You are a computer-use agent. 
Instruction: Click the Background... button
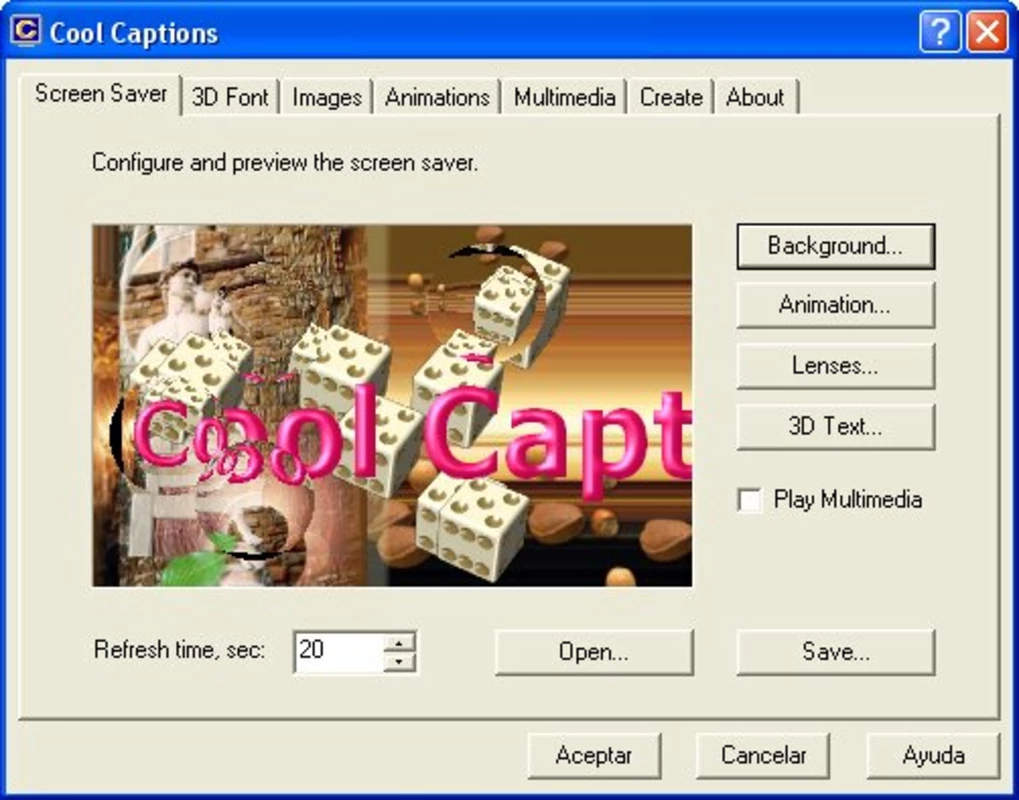[836, 246]
